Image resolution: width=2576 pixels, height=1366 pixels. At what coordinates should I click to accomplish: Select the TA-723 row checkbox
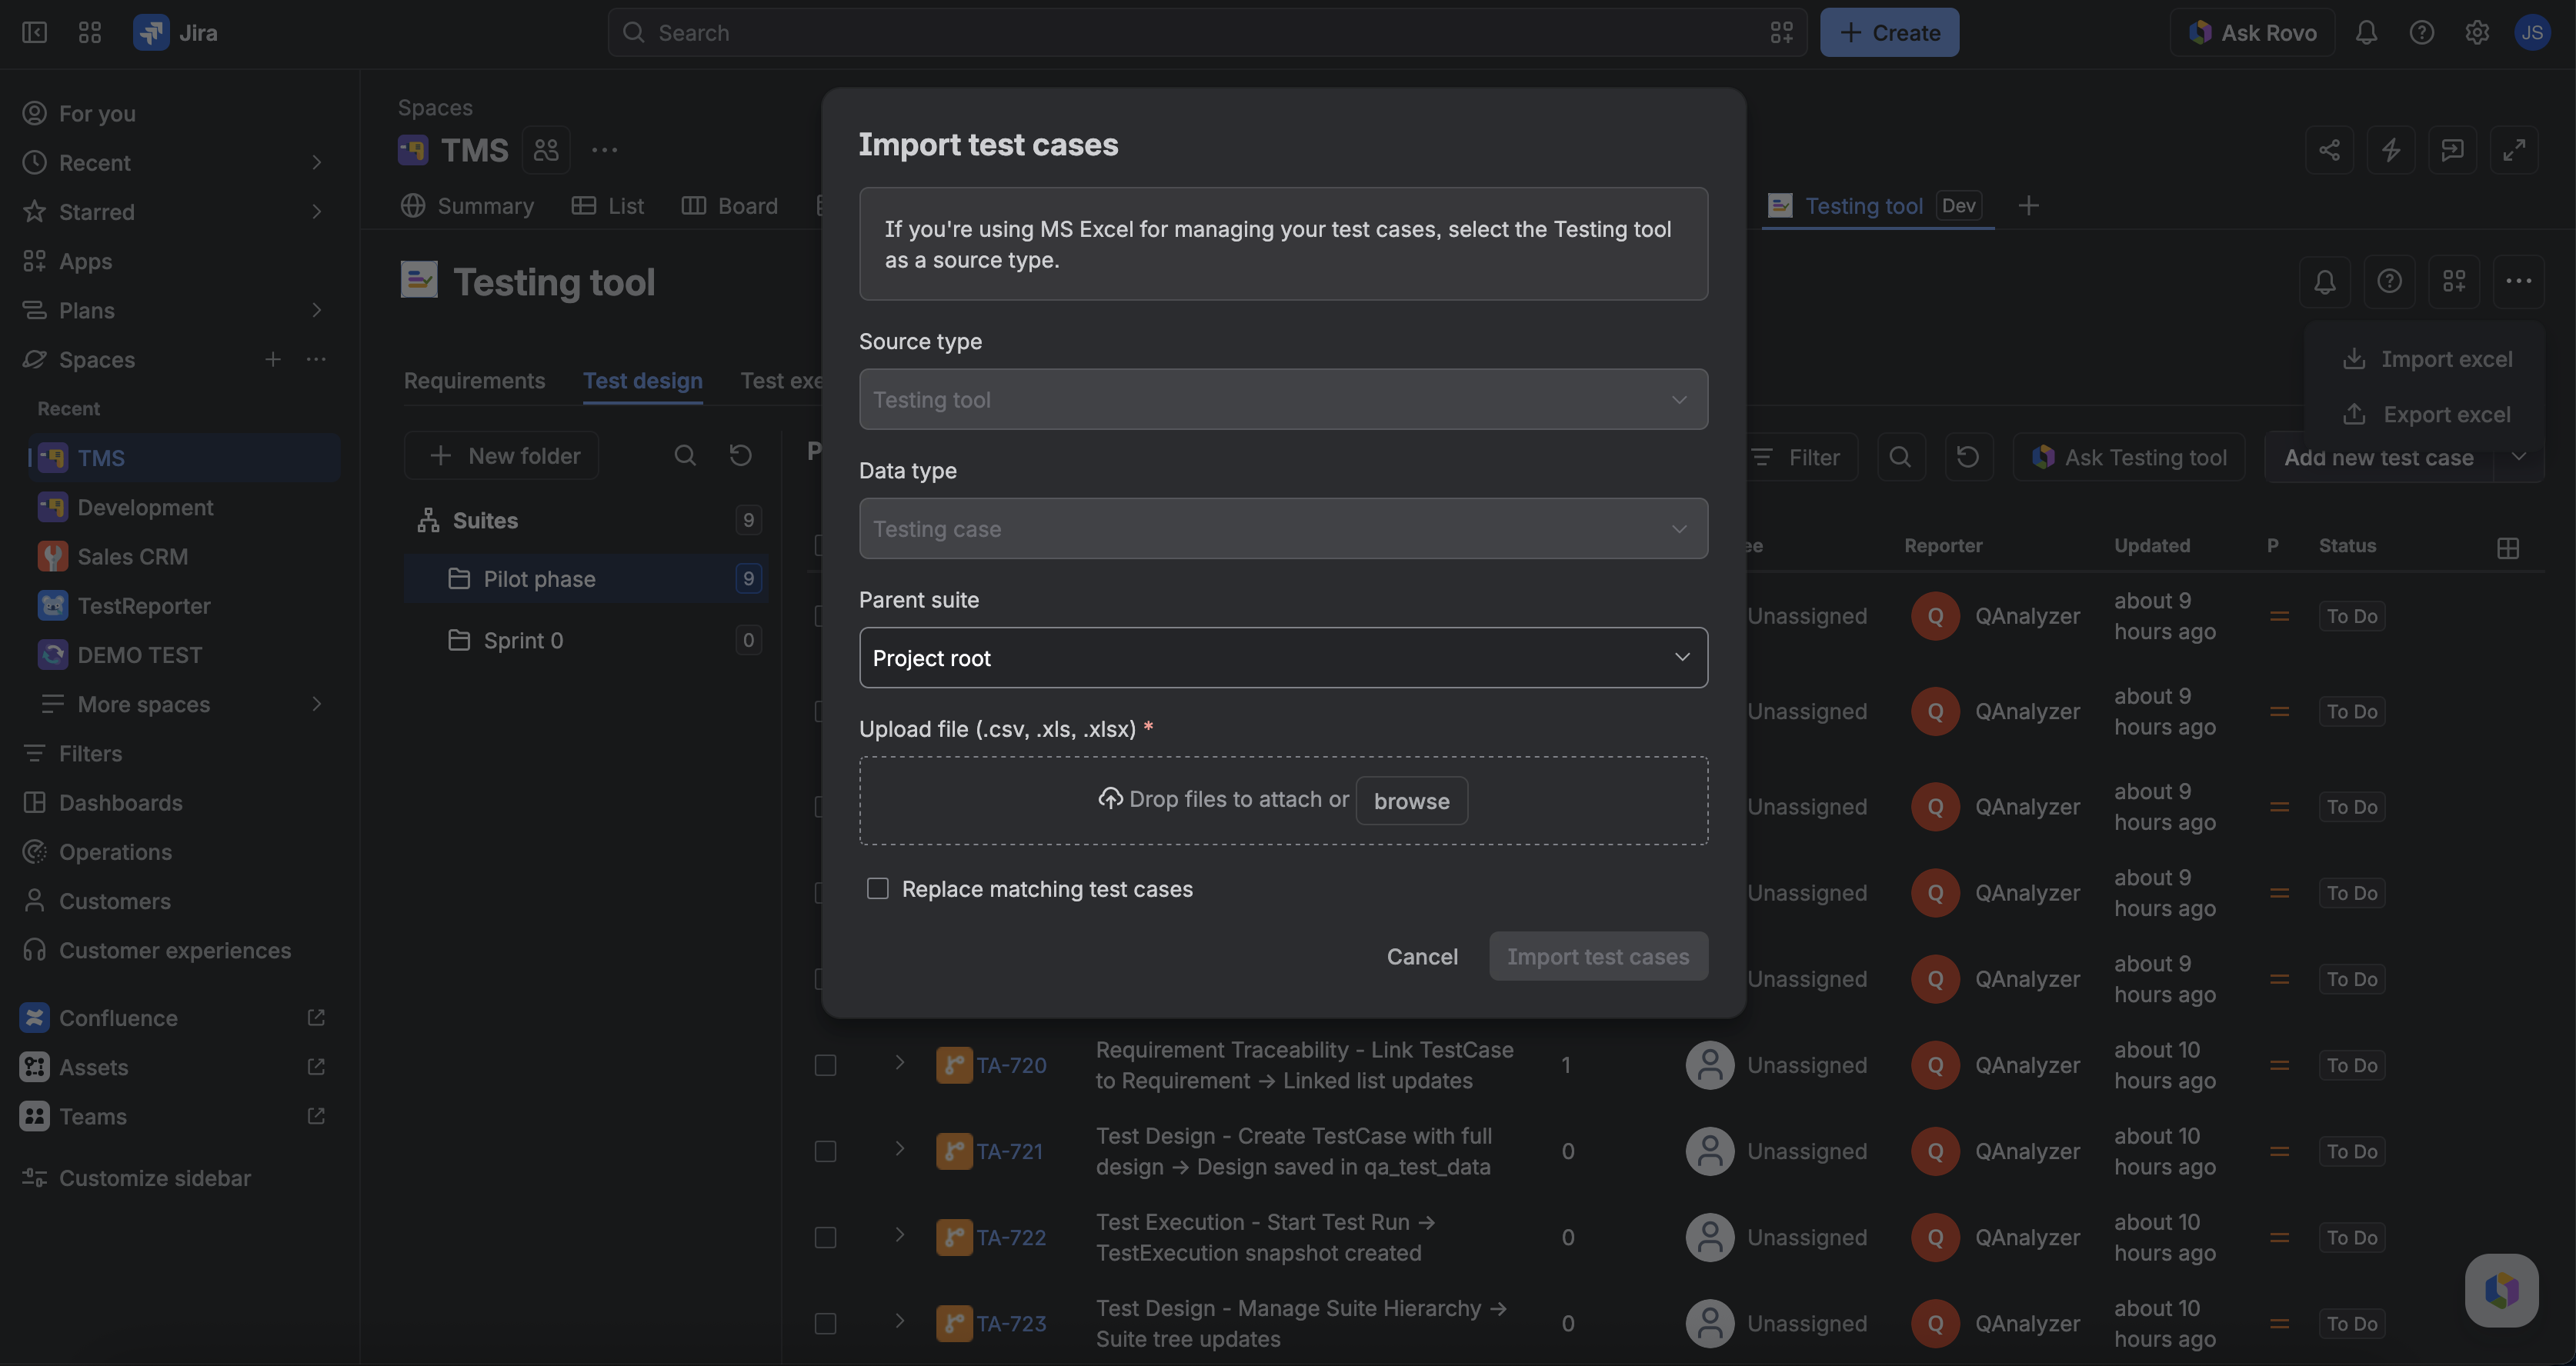825,1323
